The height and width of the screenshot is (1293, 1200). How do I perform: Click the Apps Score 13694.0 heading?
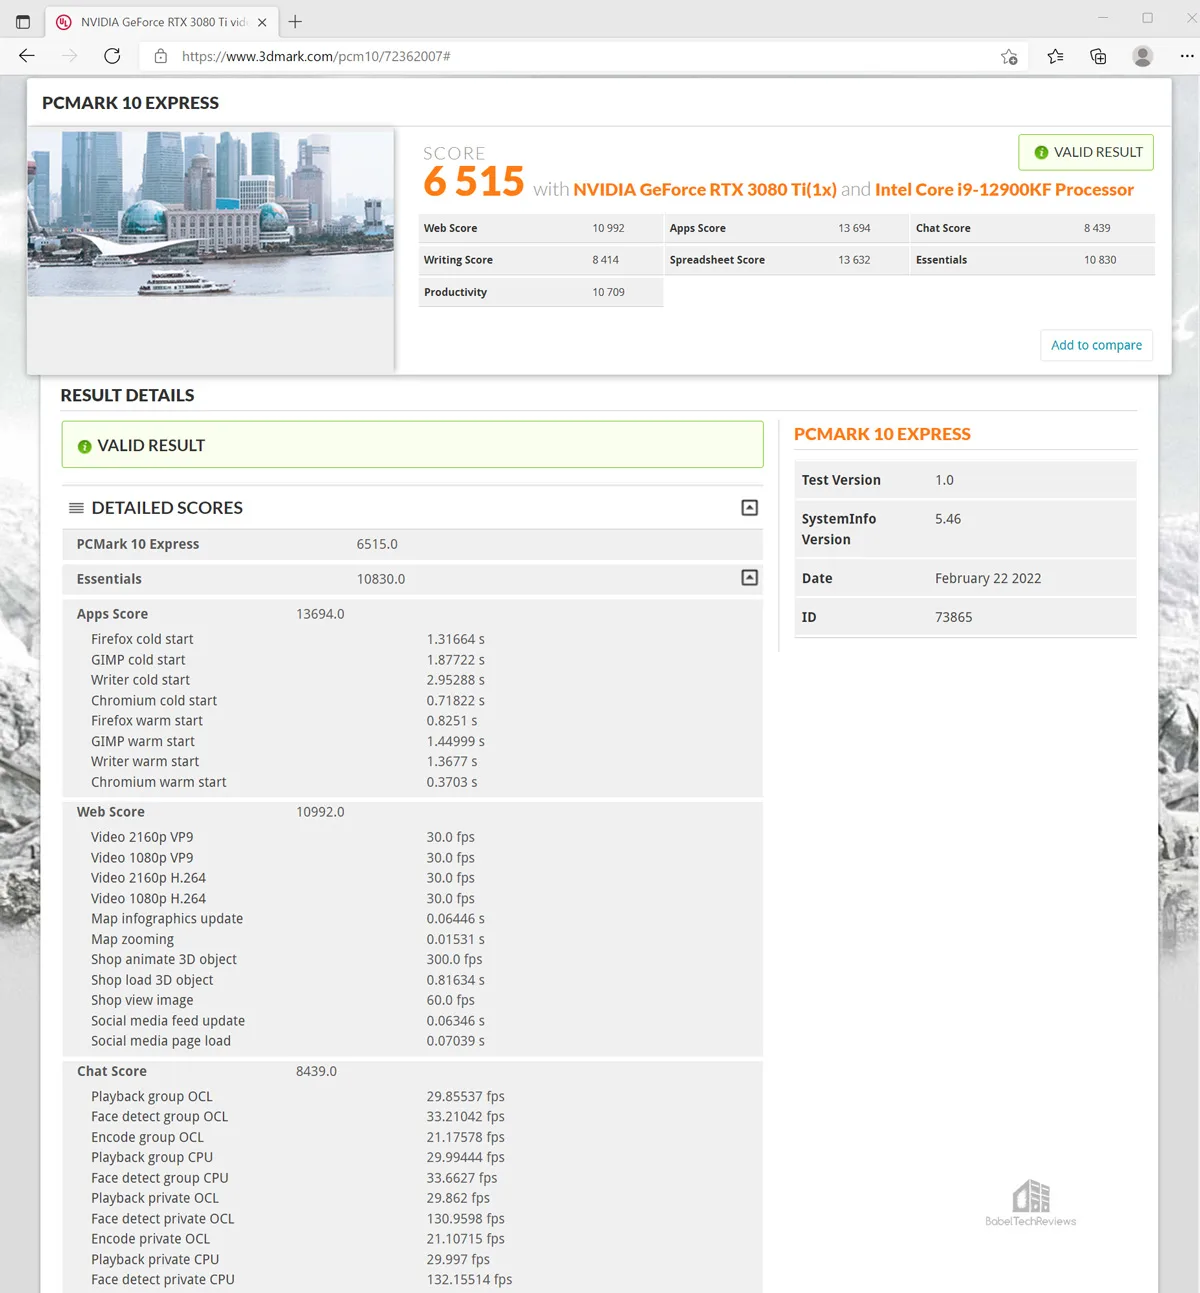click(210, 614)
